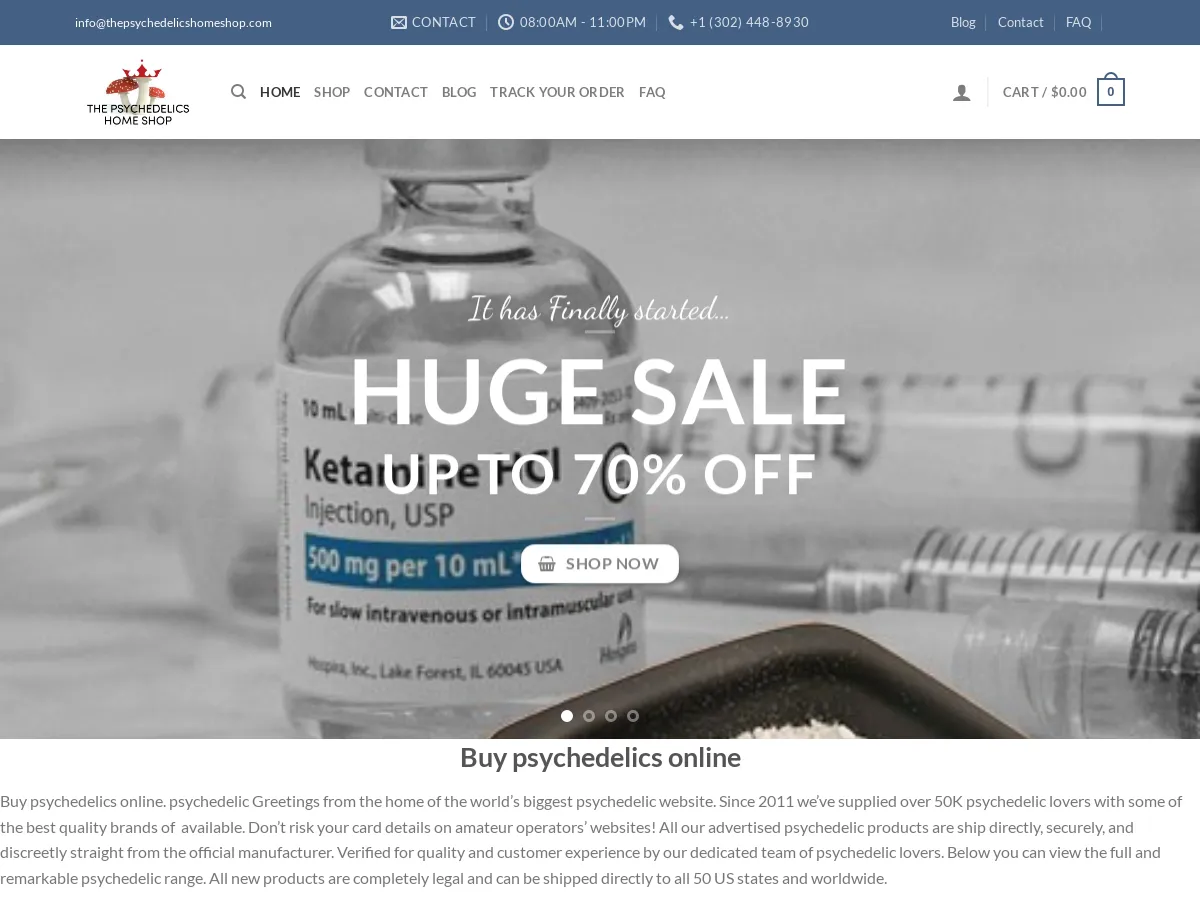Viewport: 1200px width, 900px height.
Task: Click the Shop Now button
Action: (600, 564)
